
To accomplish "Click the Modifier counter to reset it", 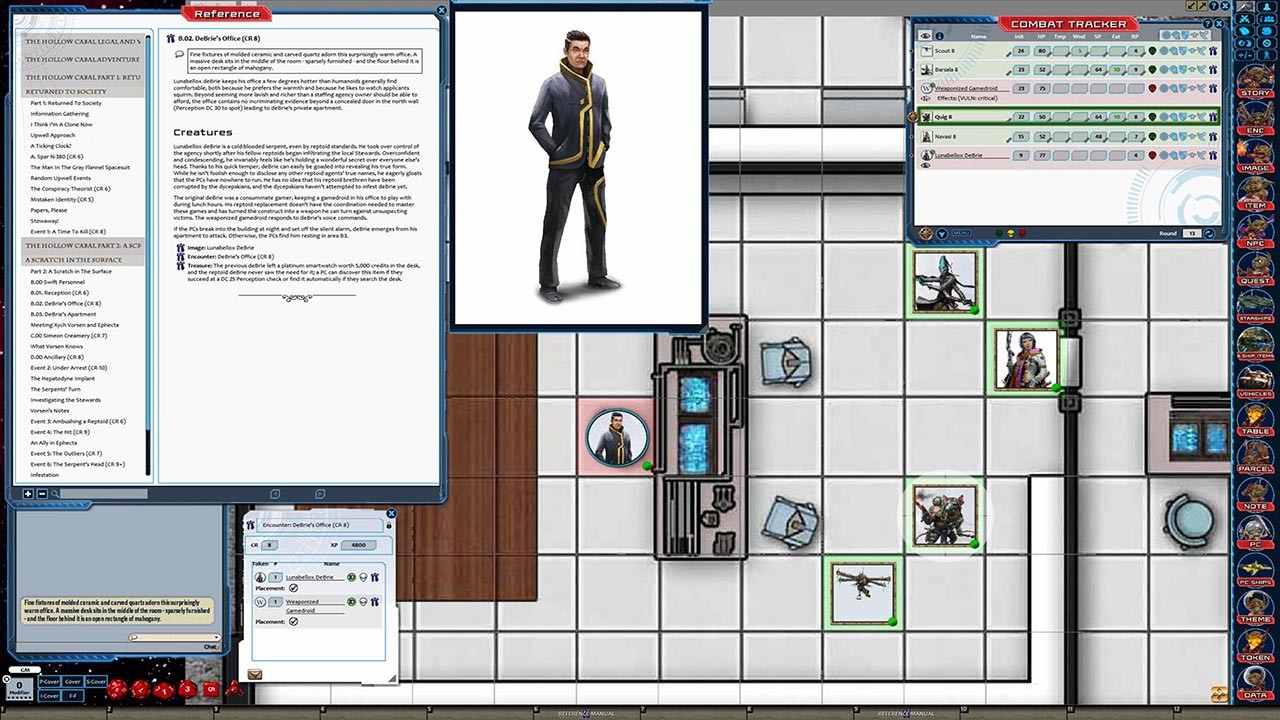I will 19,689.
